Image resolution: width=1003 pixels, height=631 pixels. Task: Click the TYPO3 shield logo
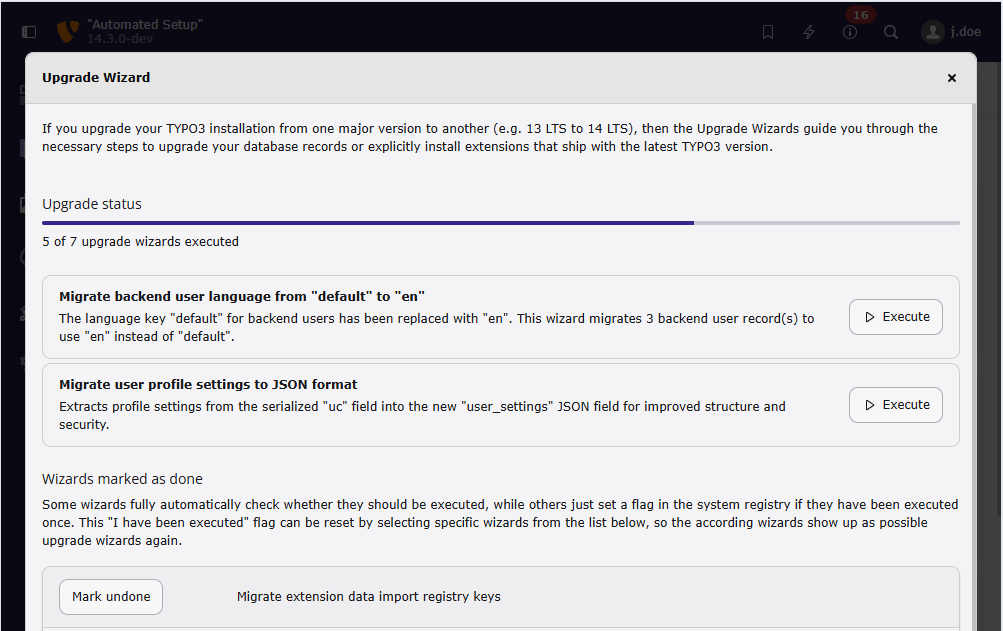pos(68,32)
